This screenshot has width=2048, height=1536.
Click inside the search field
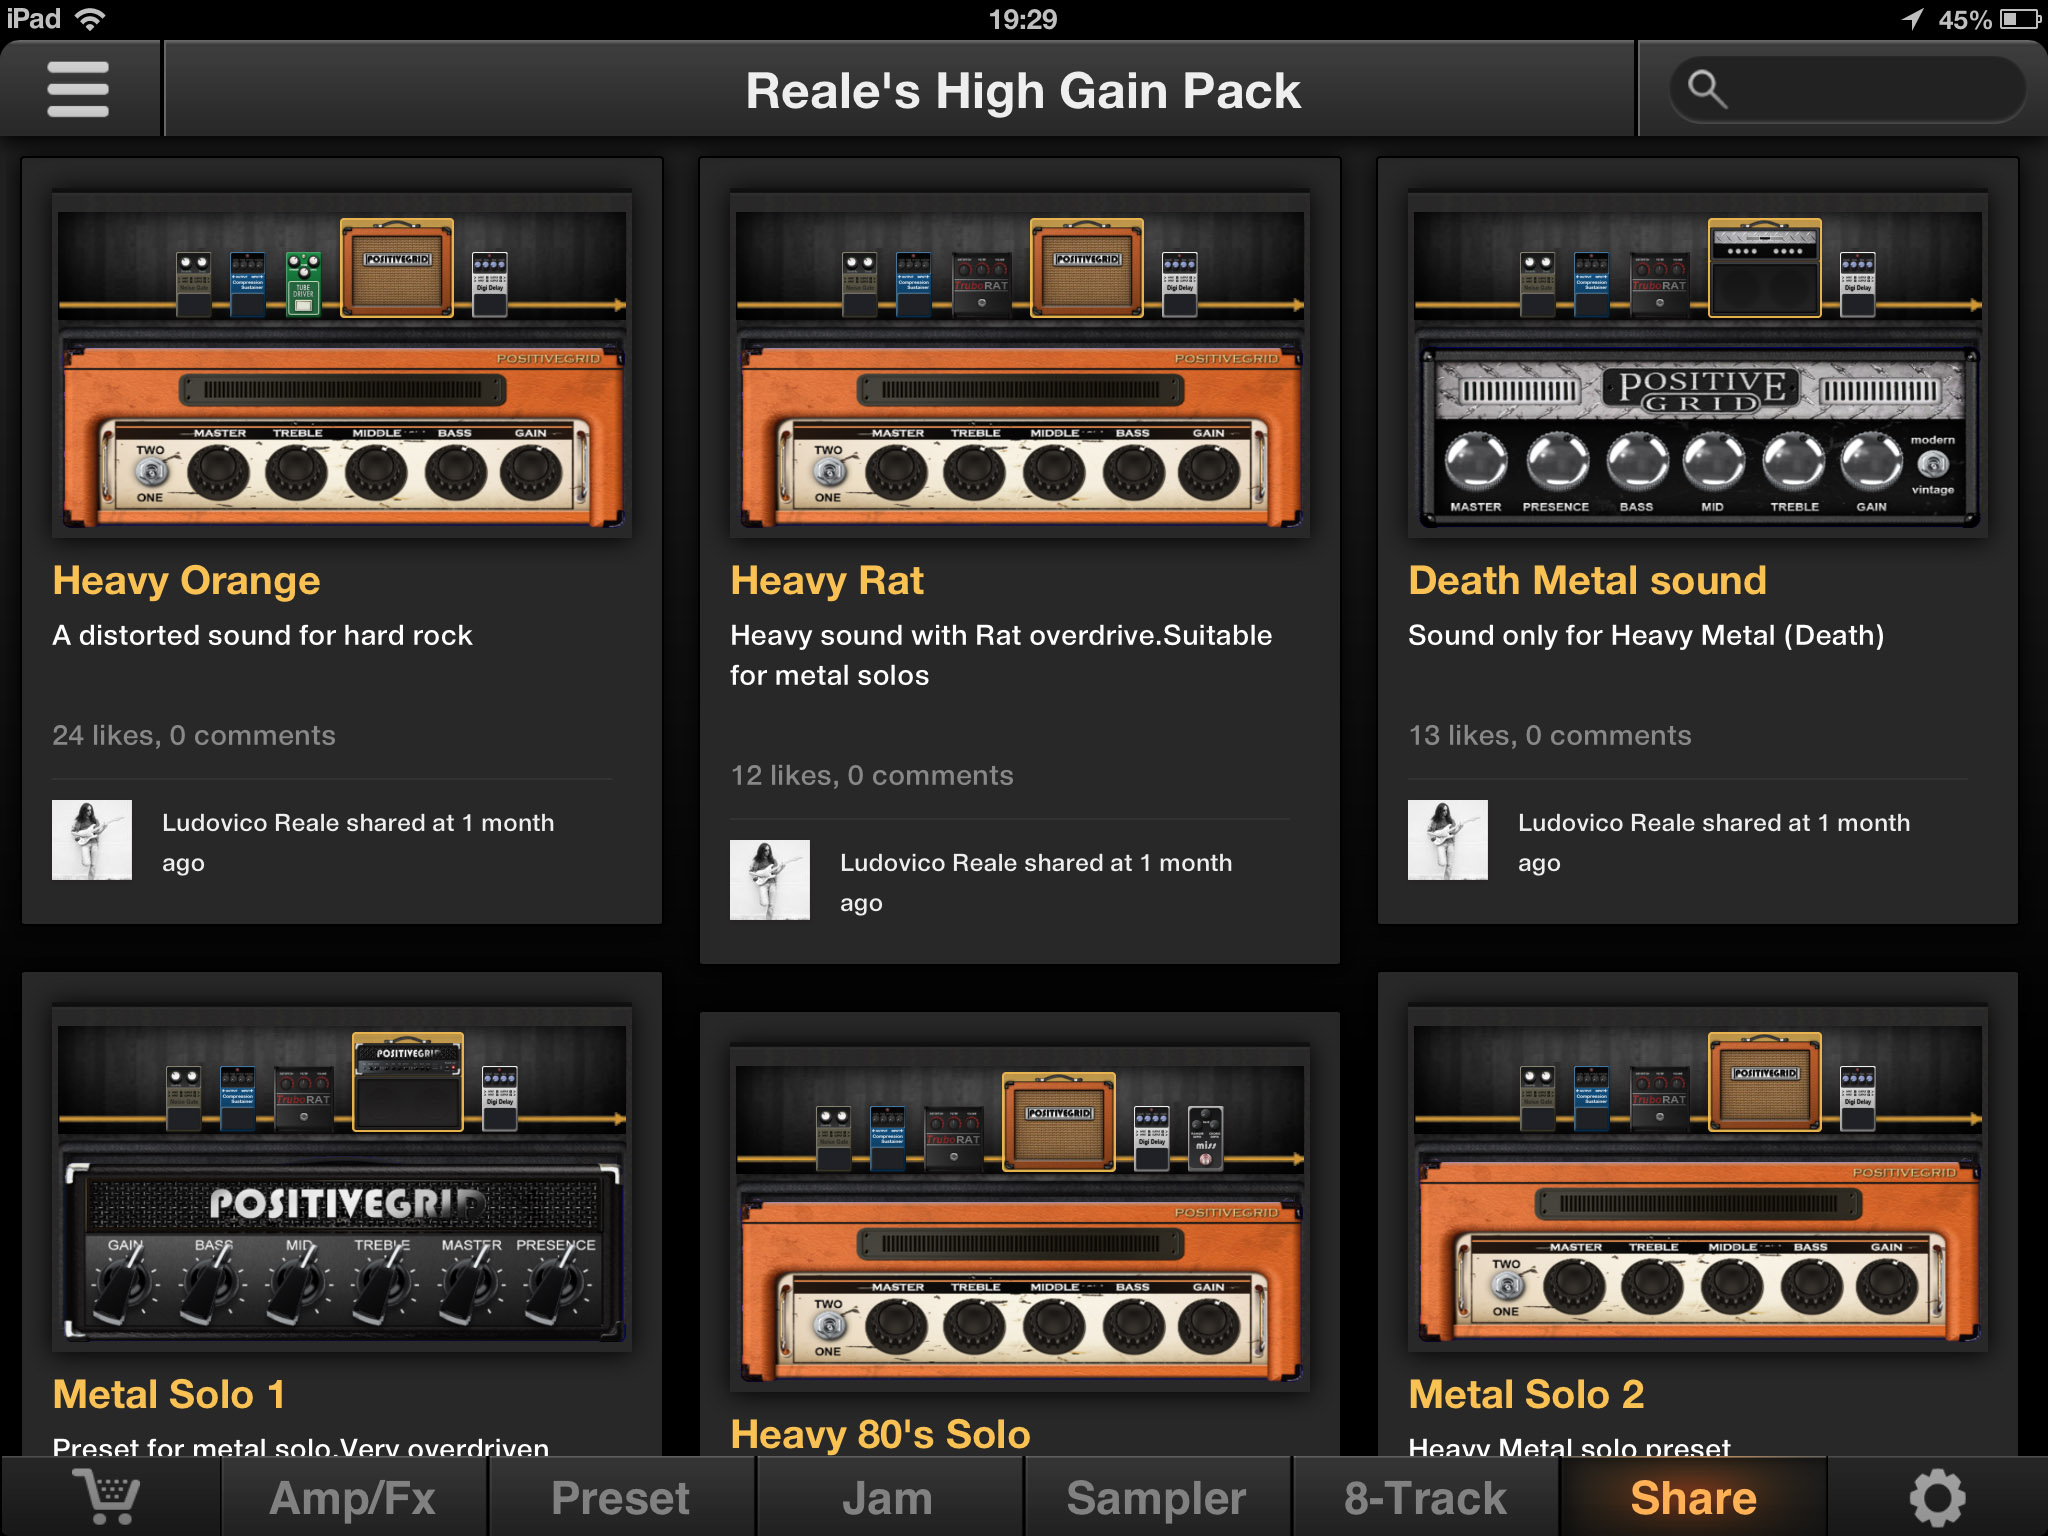point(1847,89)
